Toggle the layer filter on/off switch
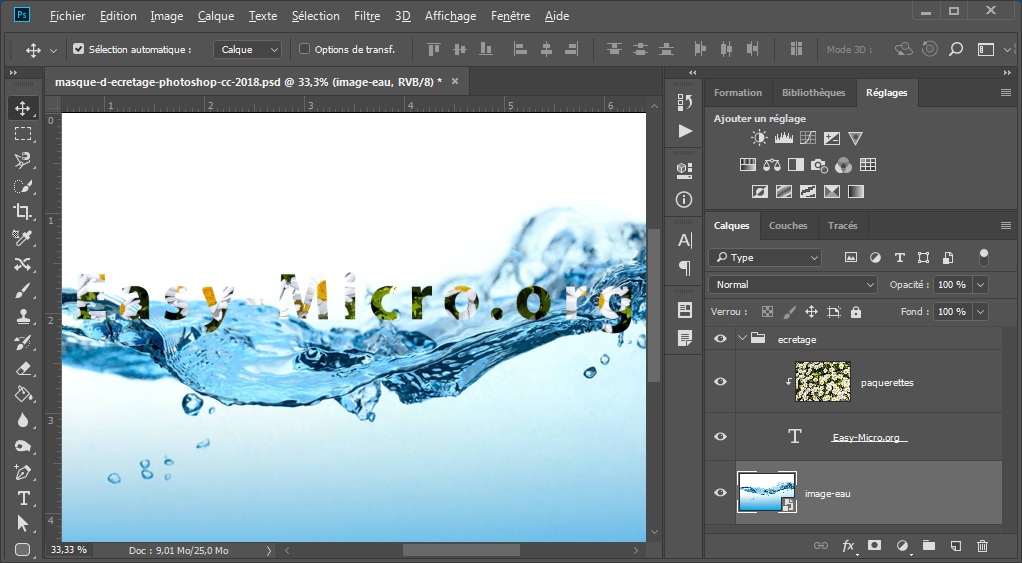 click(x=984, y=257)
